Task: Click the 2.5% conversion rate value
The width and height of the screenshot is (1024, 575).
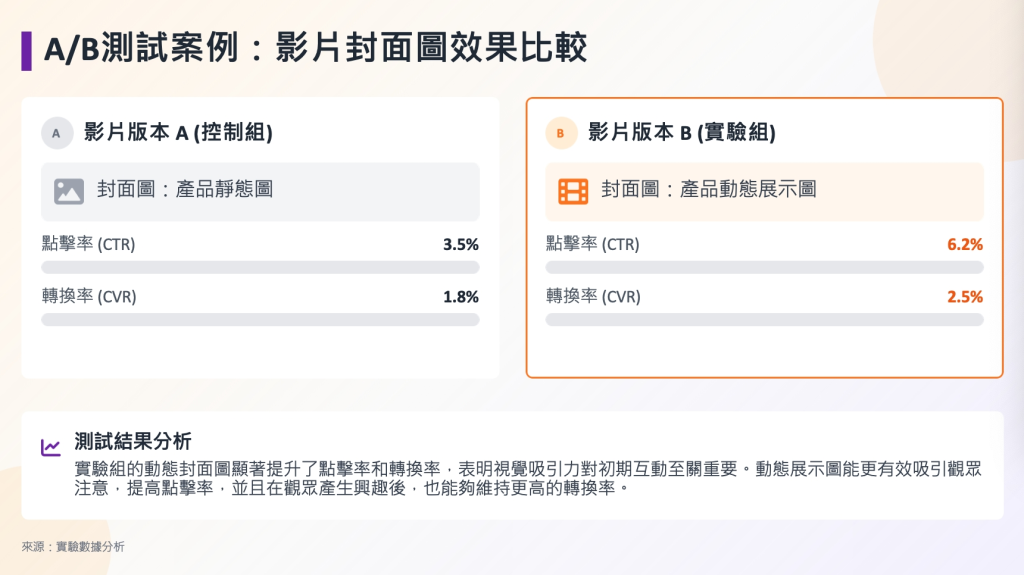Action: coord(965,297)
